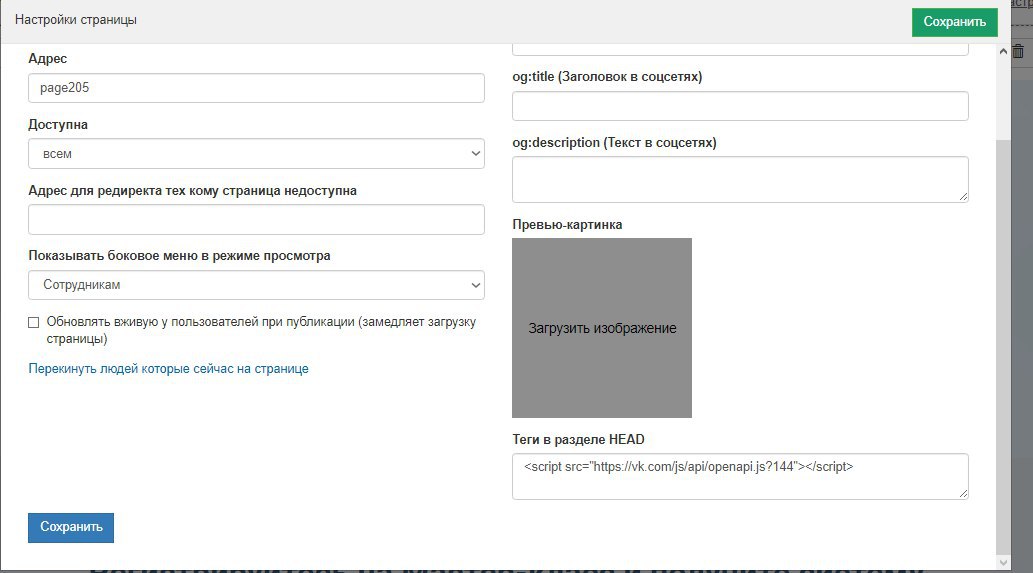Open the Доступна dropdown showing всем
This screenshot has width=1033, height=573.
coord(256,153)
